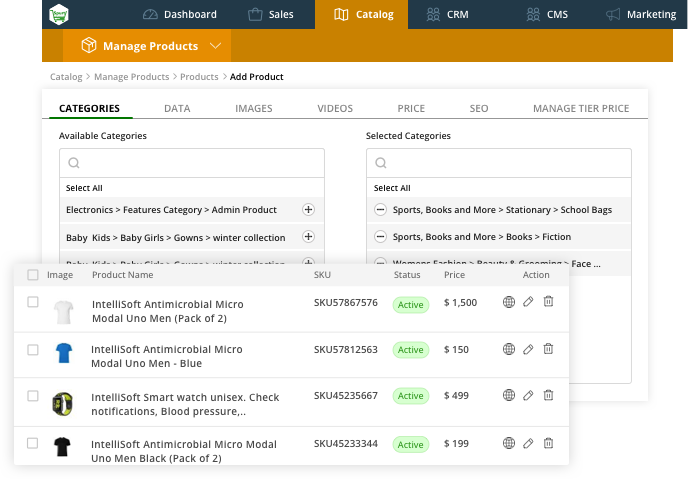
Task: Toggle the select-all checkbox in the product table header
Action: click(x=33, y=275)
